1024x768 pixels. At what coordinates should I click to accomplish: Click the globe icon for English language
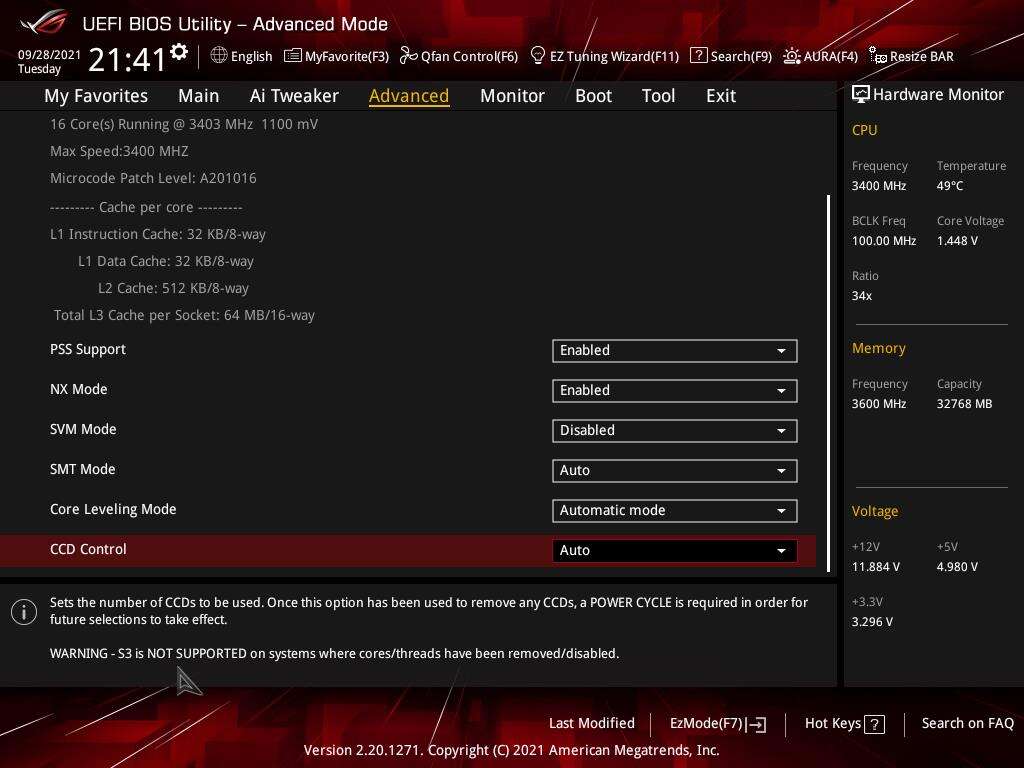click(219, 56)
